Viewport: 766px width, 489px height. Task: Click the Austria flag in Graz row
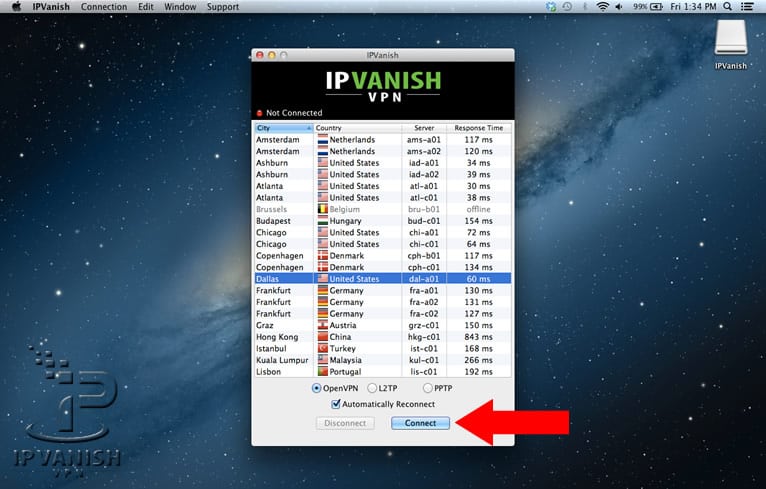point(322,325)
